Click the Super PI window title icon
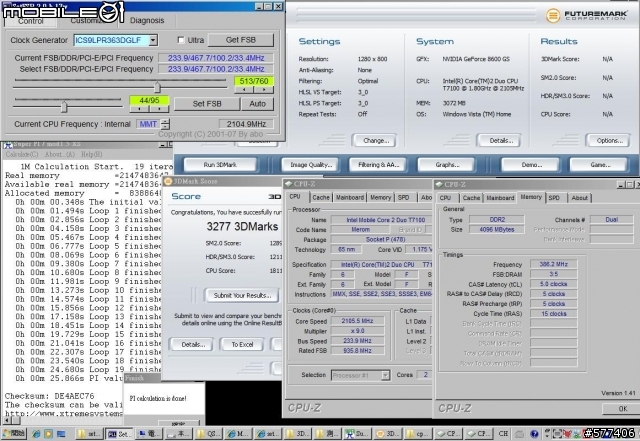 point(7,144)
